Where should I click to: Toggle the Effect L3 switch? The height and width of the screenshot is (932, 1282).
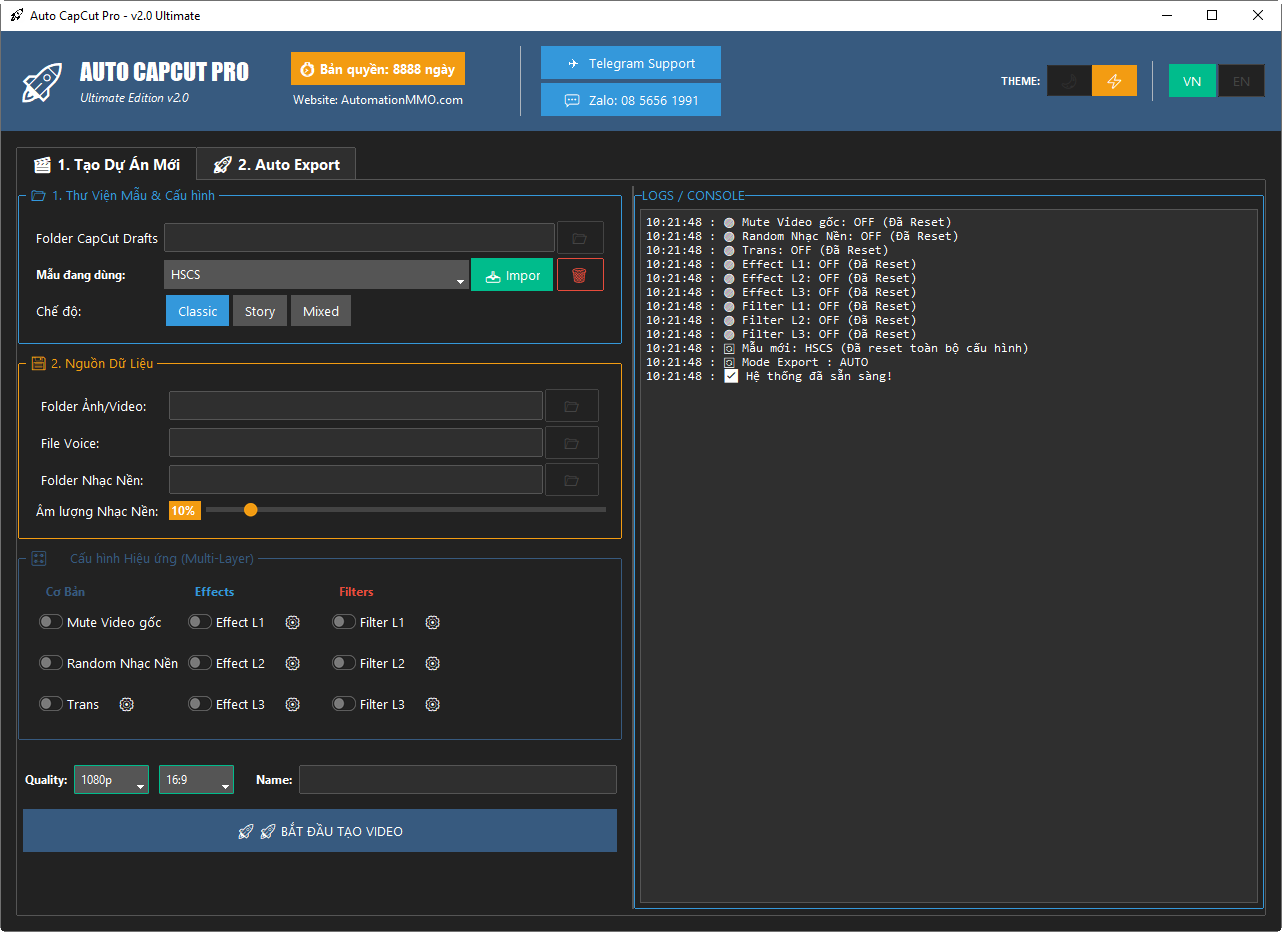pos(200,704)
